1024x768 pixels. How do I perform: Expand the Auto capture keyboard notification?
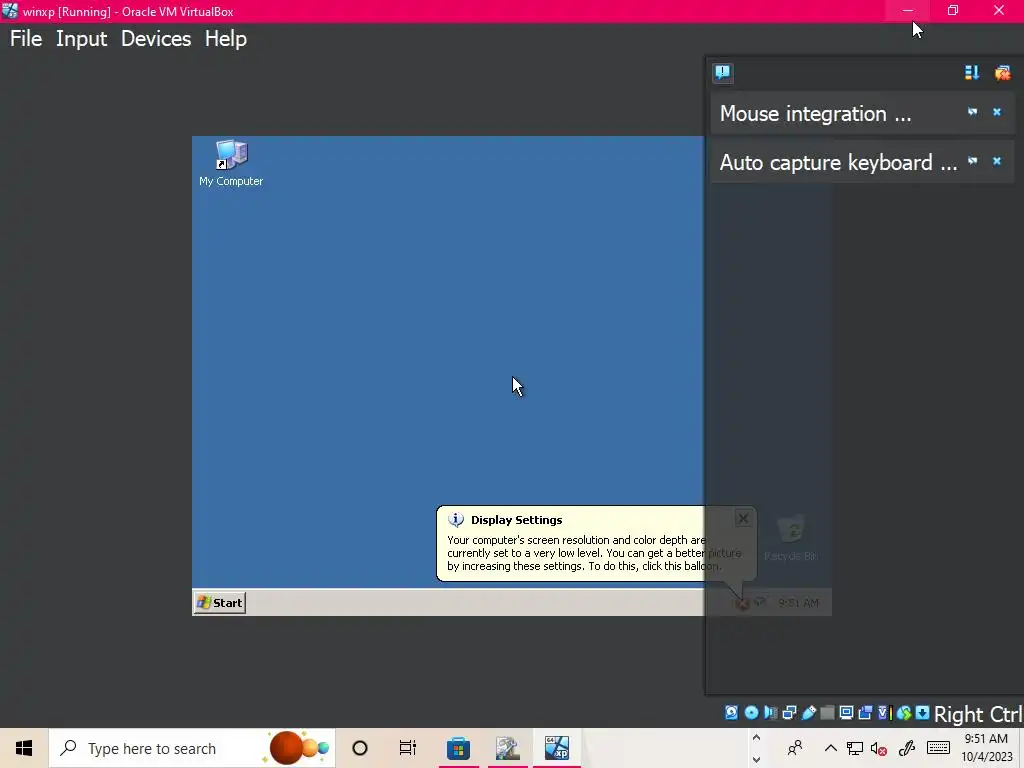pos(838,163)
